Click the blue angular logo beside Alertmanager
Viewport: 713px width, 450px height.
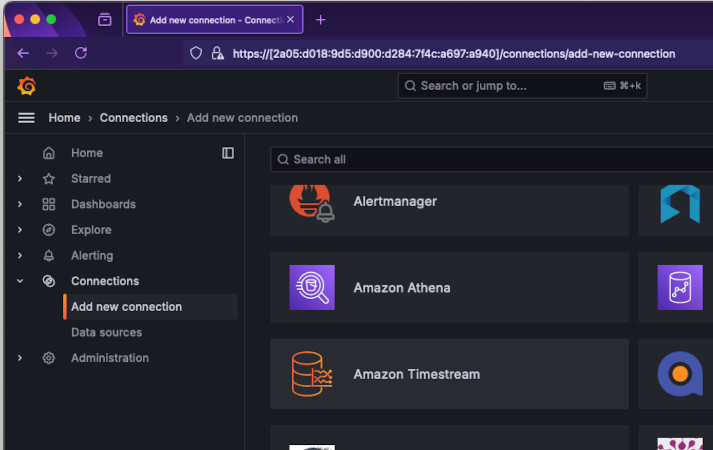tap(680, 204)
